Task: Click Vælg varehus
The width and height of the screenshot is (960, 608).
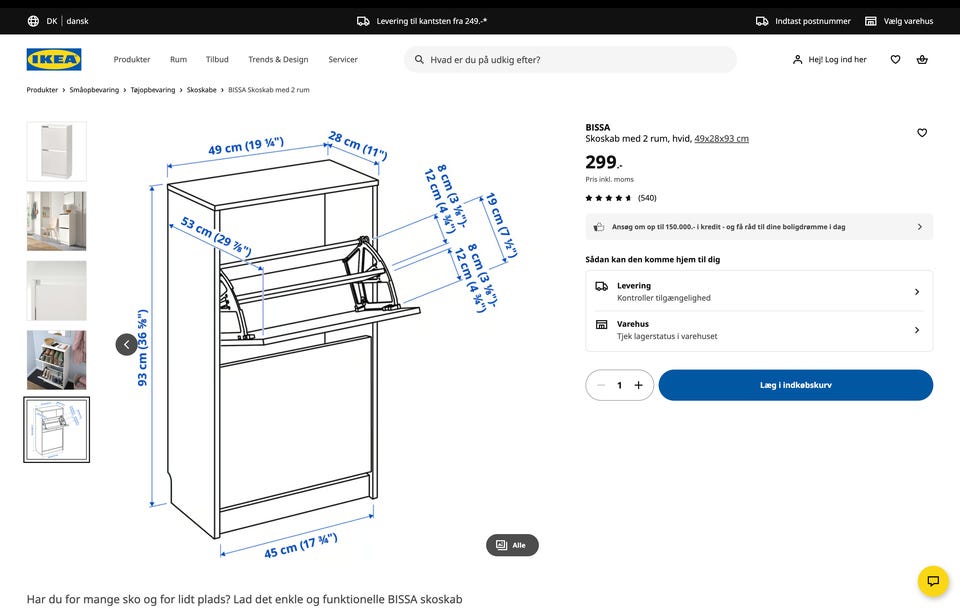Action: tap(908, 21)
